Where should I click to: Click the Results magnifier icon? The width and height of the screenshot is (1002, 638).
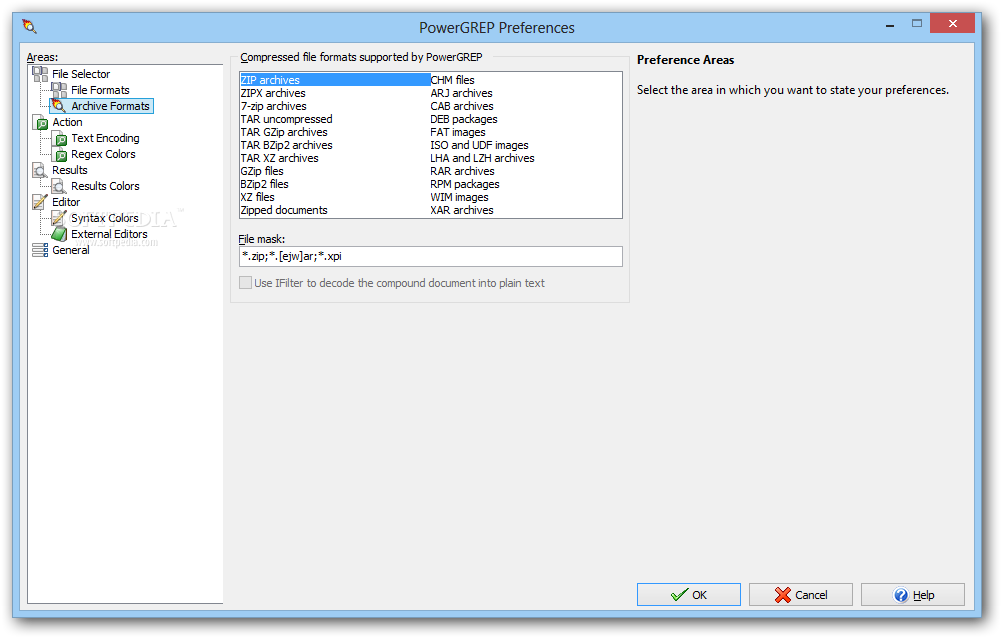pyautogui.click(x=40, y=170)
